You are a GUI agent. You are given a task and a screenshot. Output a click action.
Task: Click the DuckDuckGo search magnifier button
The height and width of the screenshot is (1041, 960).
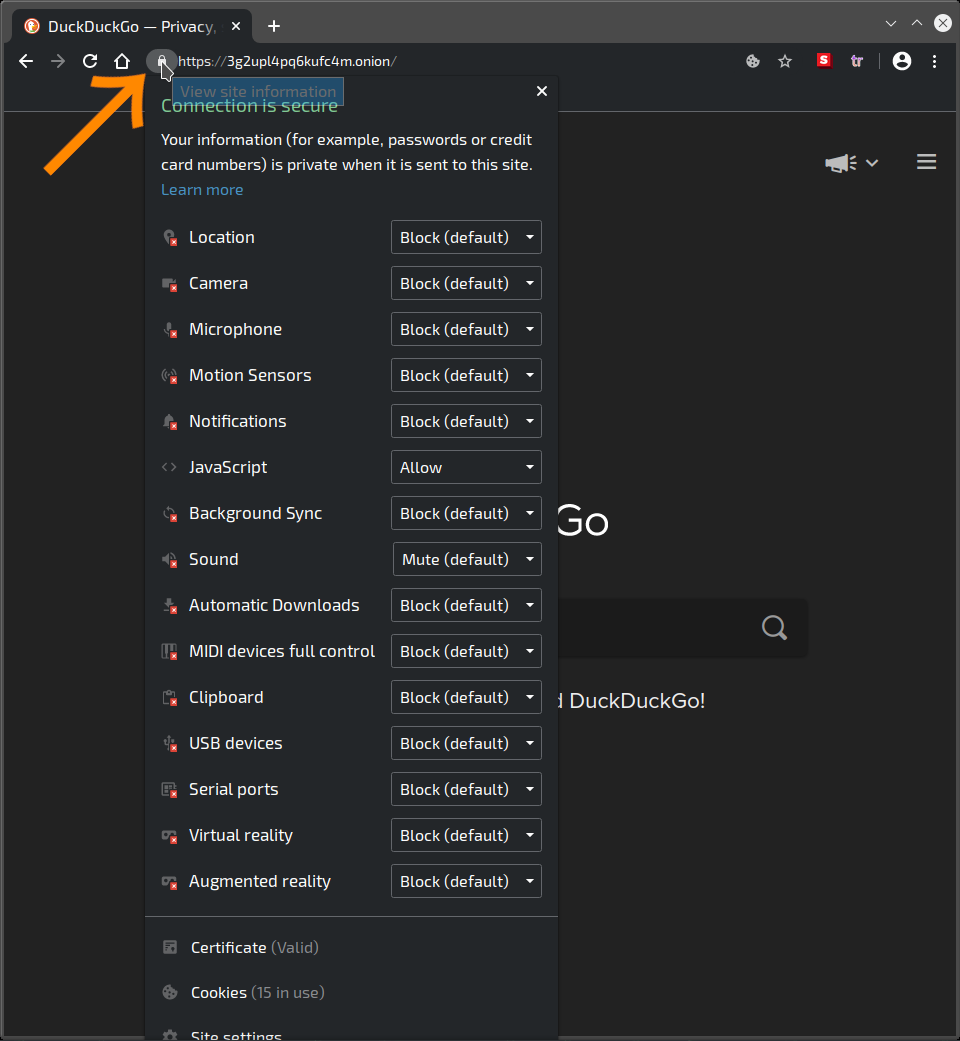click(x=774, y=627)
